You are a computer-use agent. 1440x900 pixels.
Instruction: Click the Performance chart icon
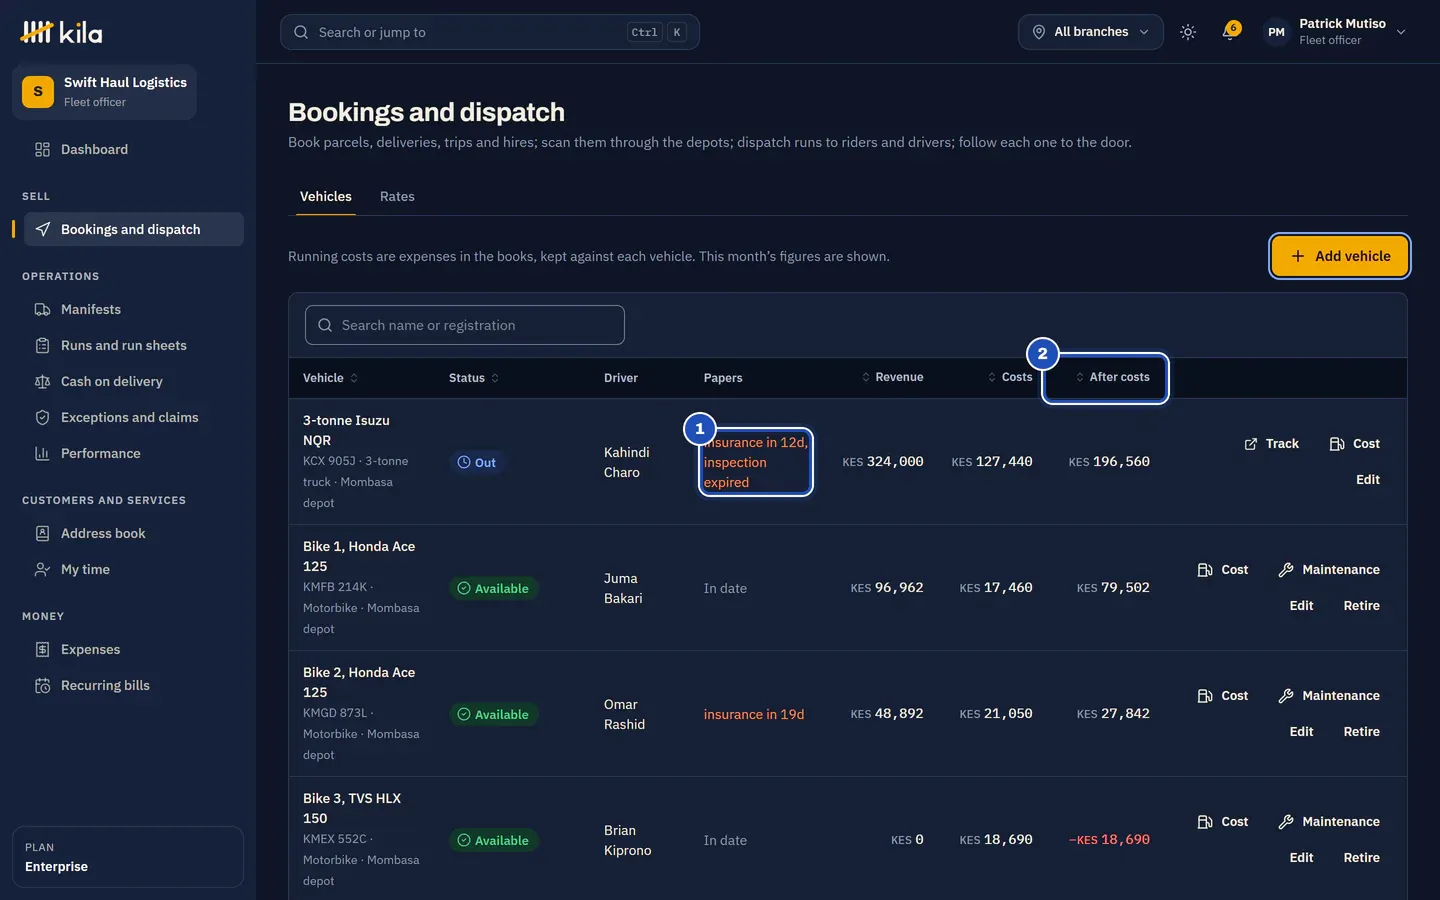click(x=42, y=454)
